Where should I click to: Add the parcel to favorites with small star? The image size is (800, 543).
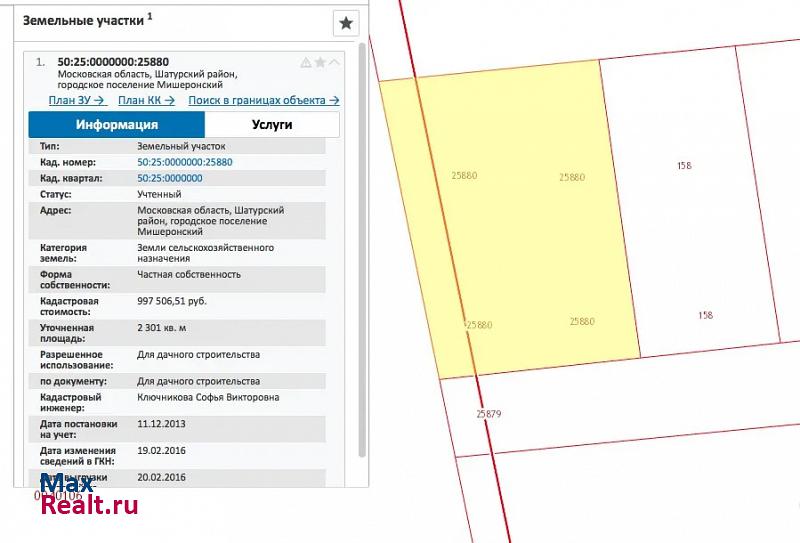[320, 62]
